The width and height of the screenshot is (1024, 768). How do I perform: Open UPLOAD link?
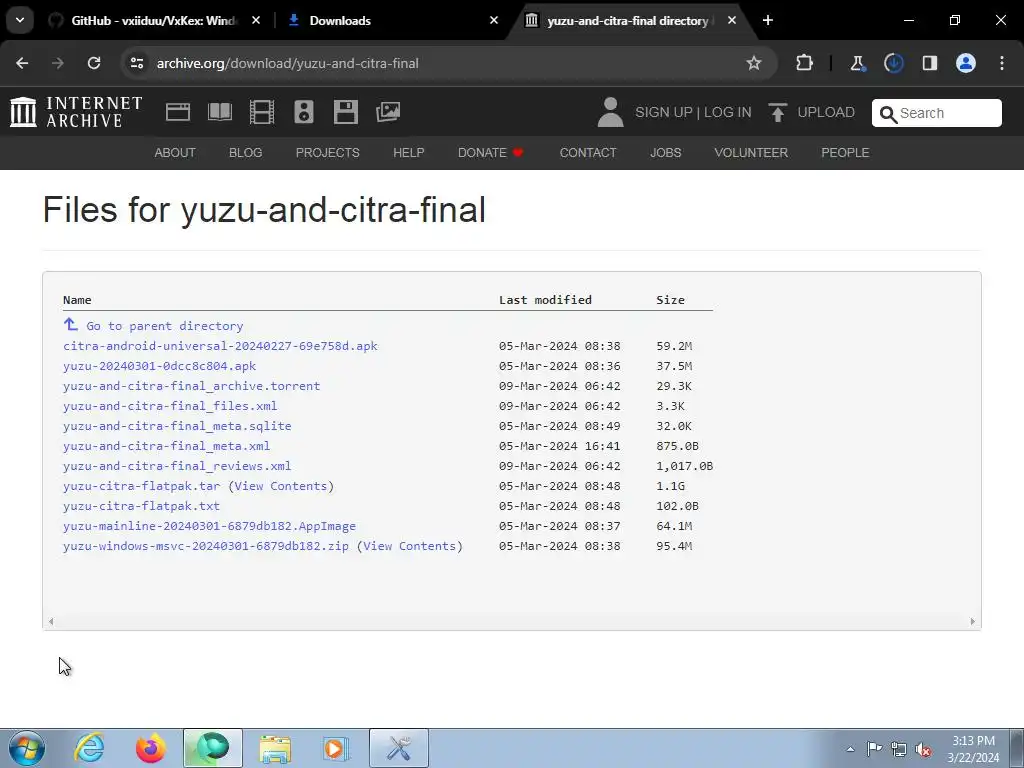(825, 112)
